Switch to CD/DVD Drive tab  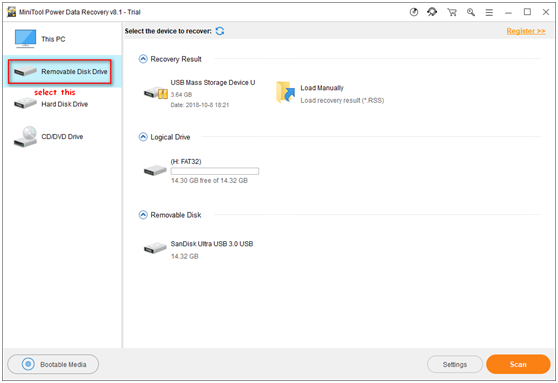click(62, 137)
